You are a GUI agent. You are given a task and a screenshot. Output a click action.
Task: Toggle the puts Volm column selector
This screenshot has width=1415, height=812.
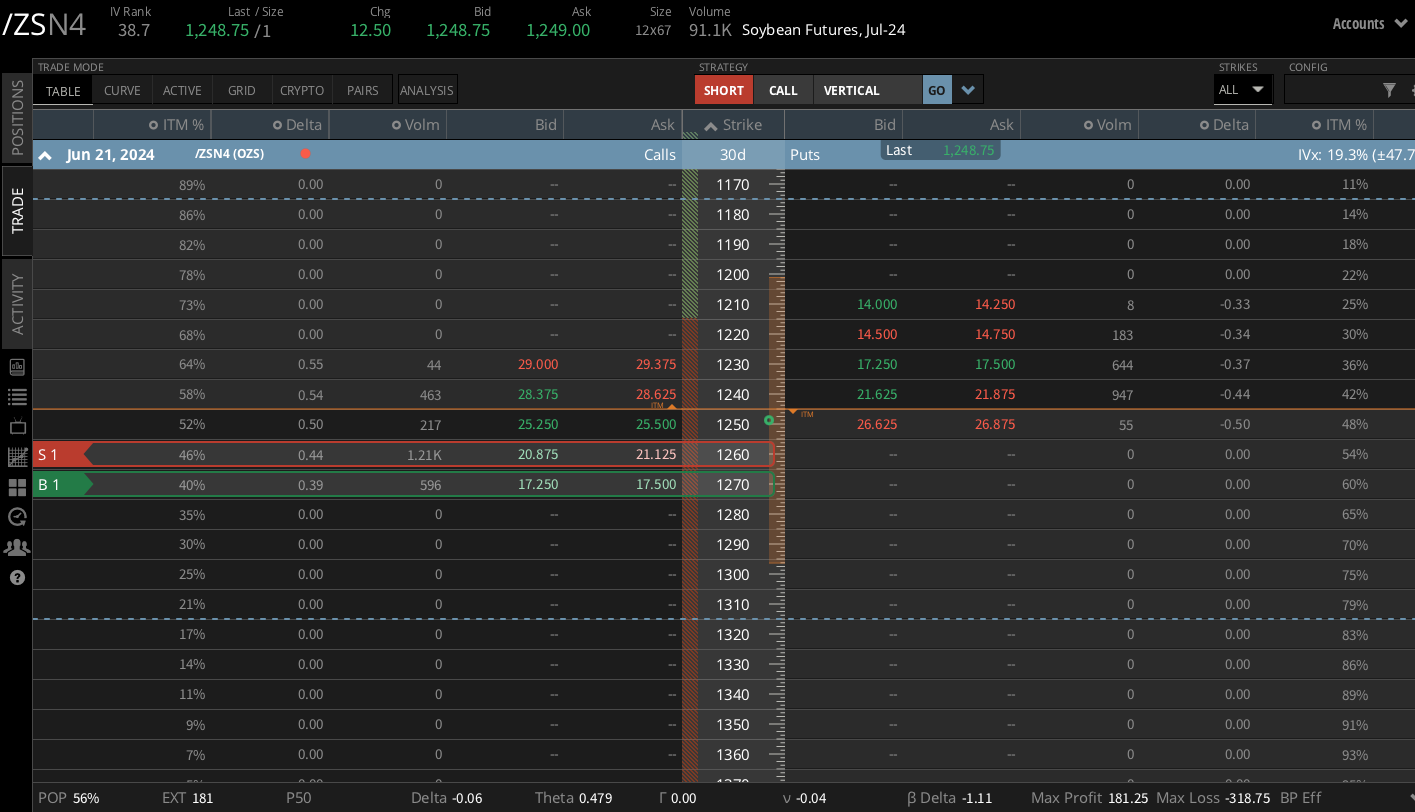click(1089, 125)
